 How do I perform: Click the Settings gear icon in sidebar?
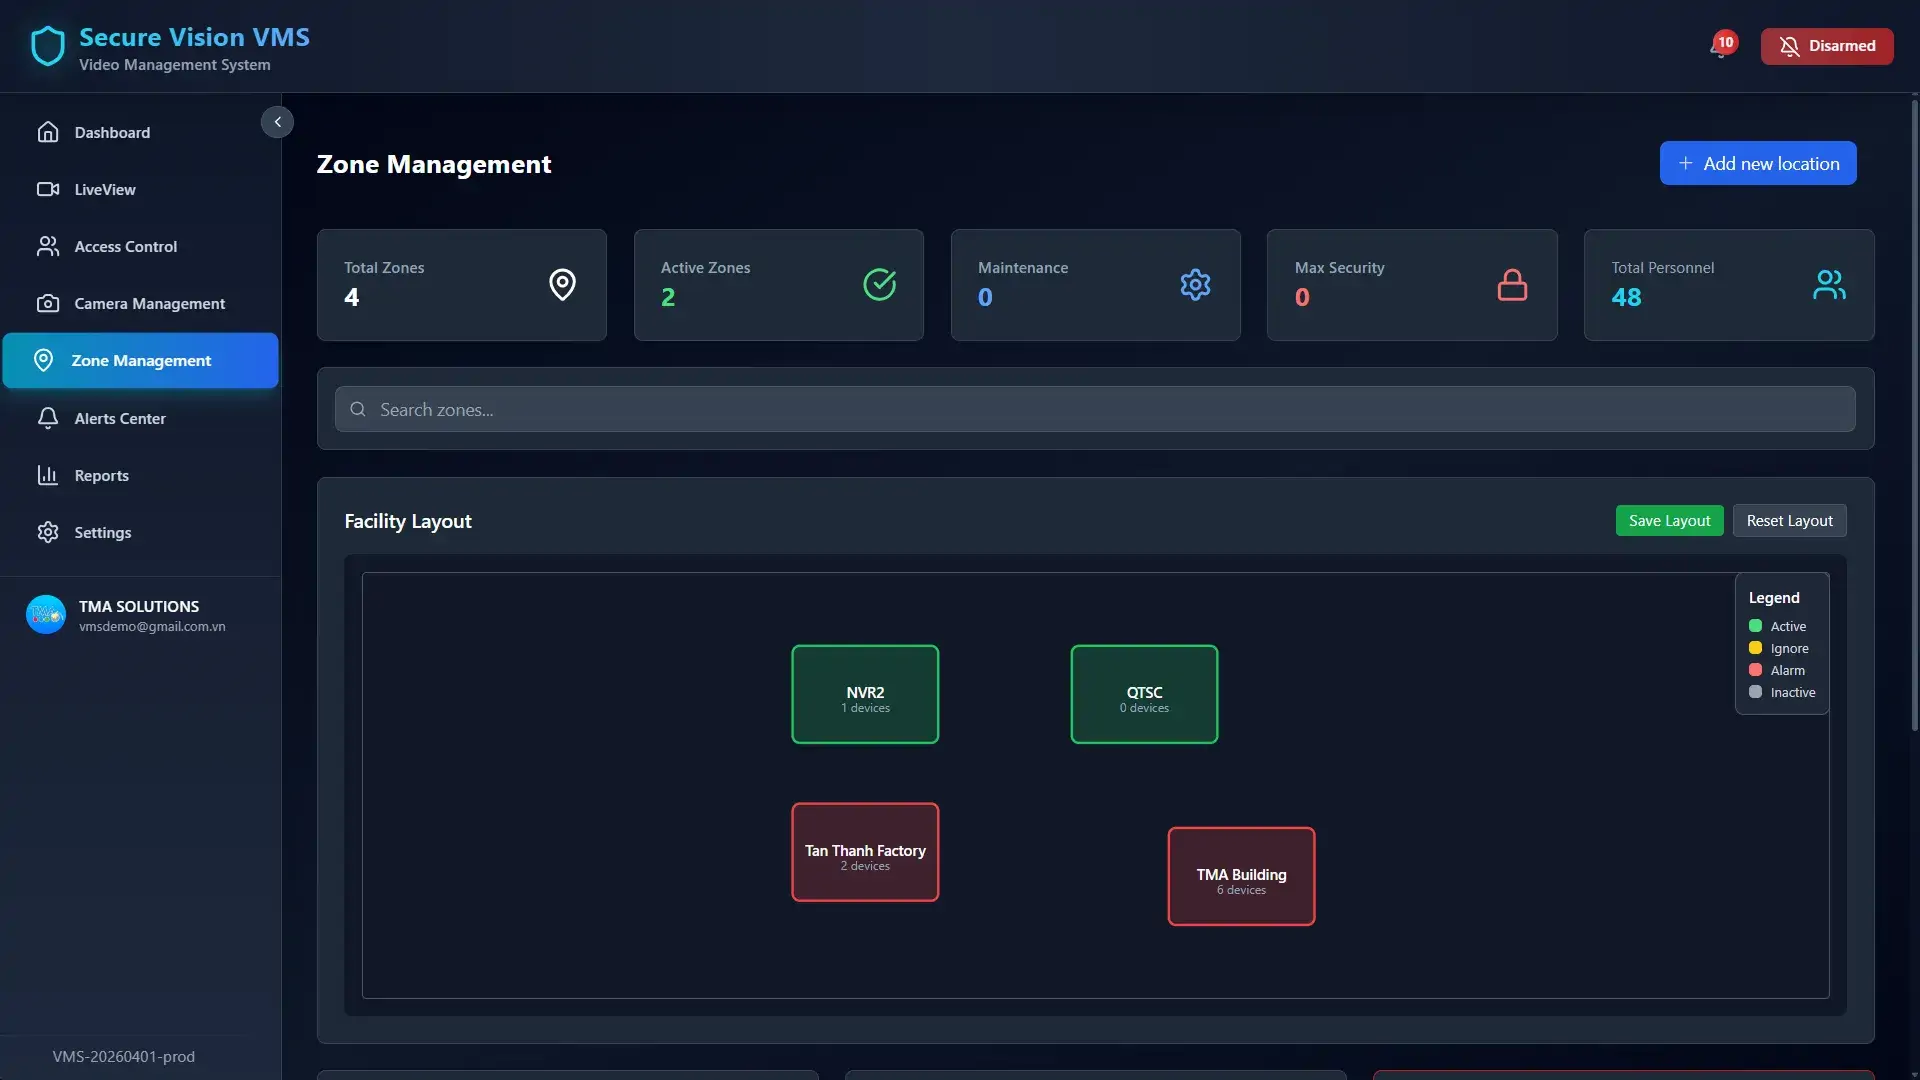coord(48,532)
